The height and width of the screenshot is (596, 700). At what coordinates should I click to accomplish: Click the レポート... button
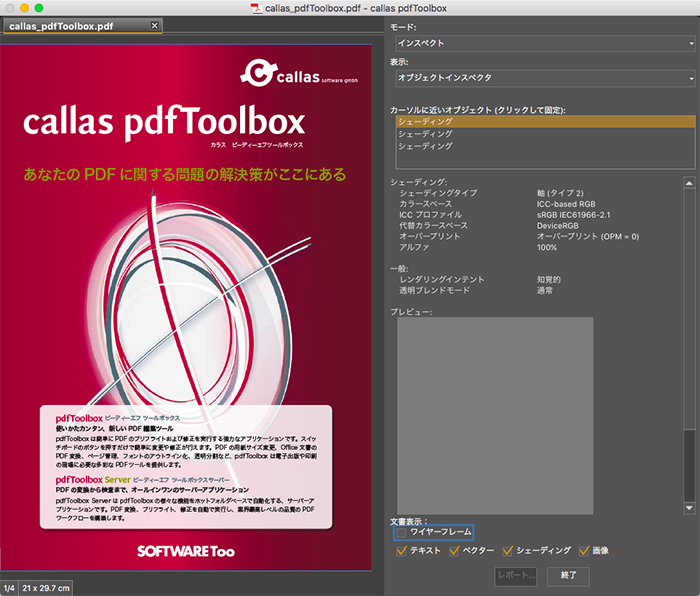point(516,576)
